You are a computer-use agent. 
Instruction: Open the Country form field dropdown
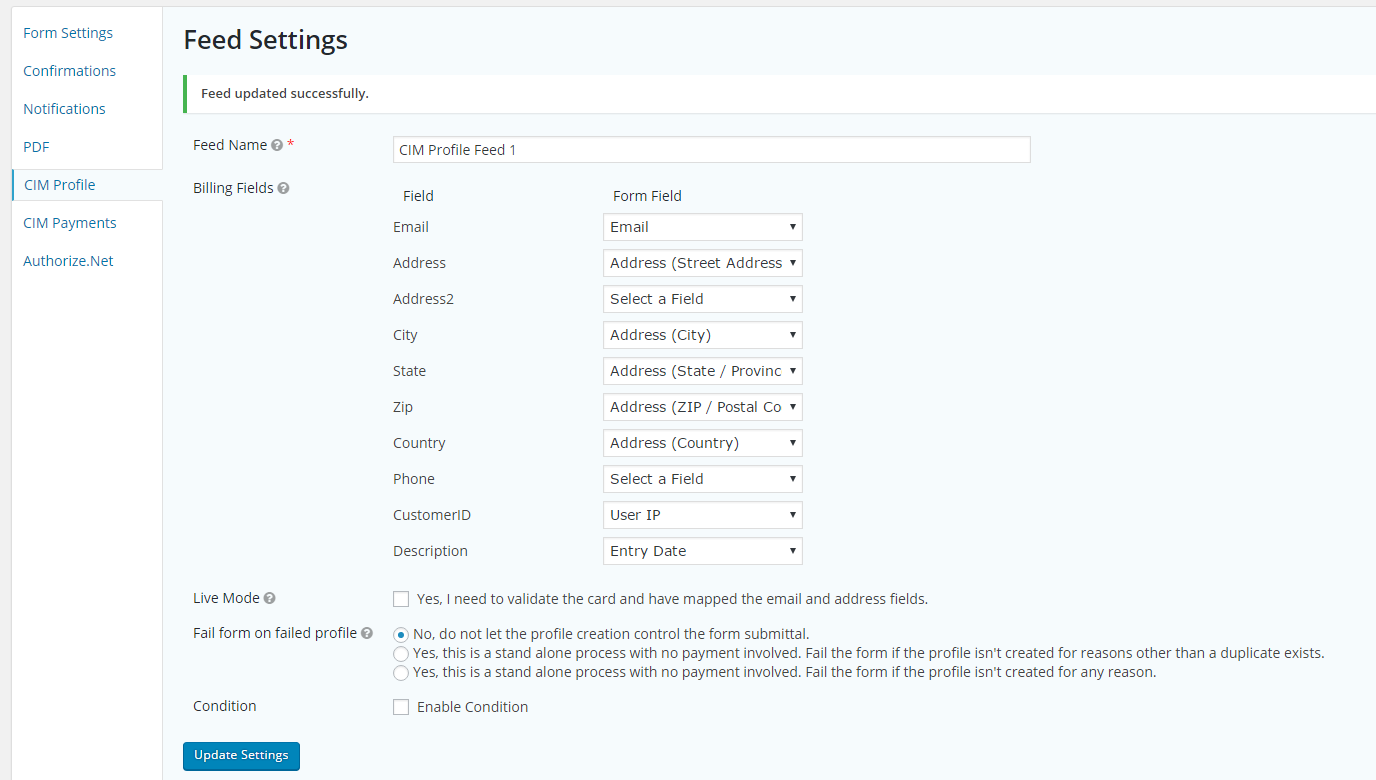pos(703,443)
